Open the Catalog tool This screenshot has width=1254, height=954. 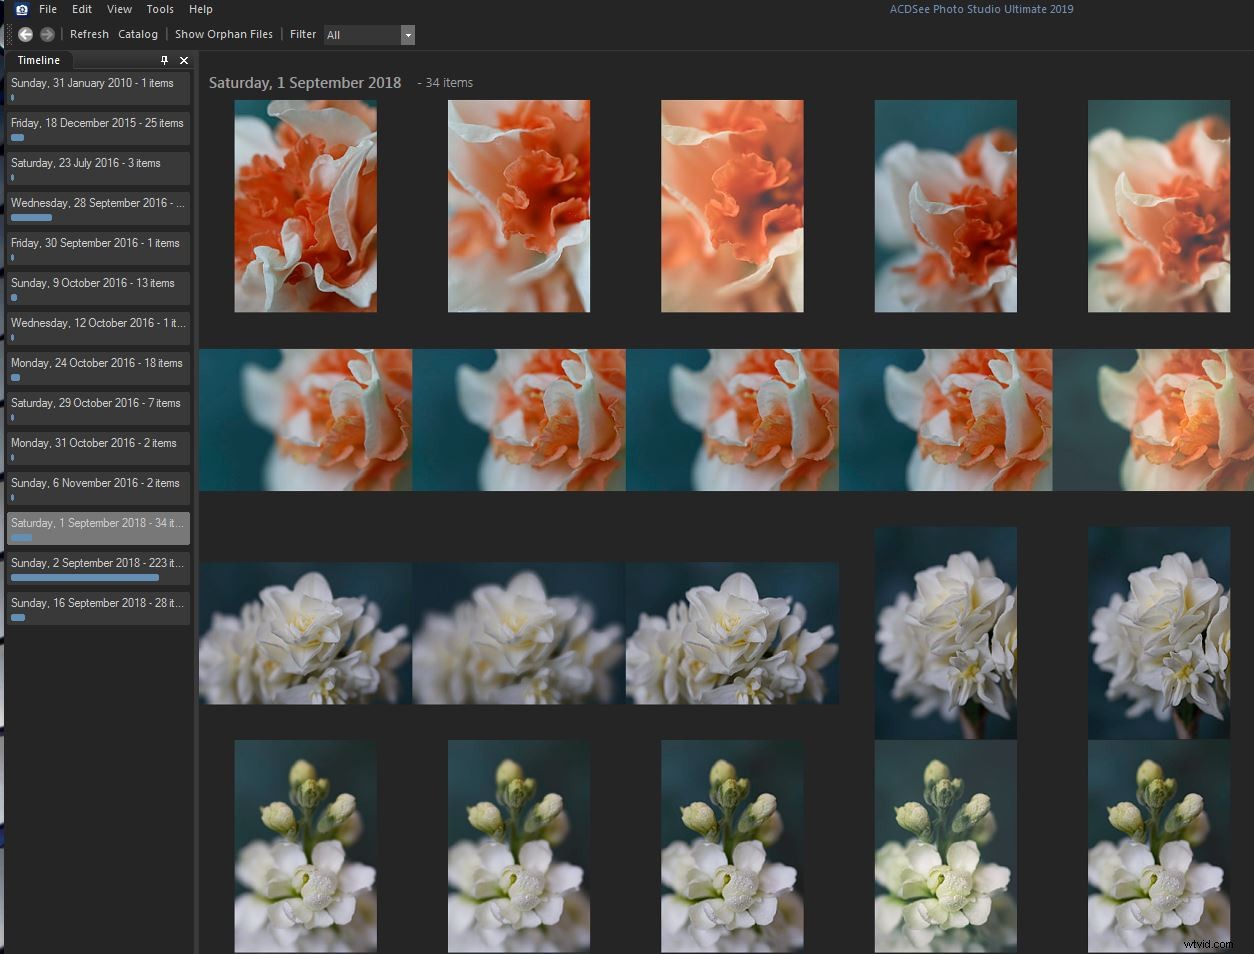(138, 34)
